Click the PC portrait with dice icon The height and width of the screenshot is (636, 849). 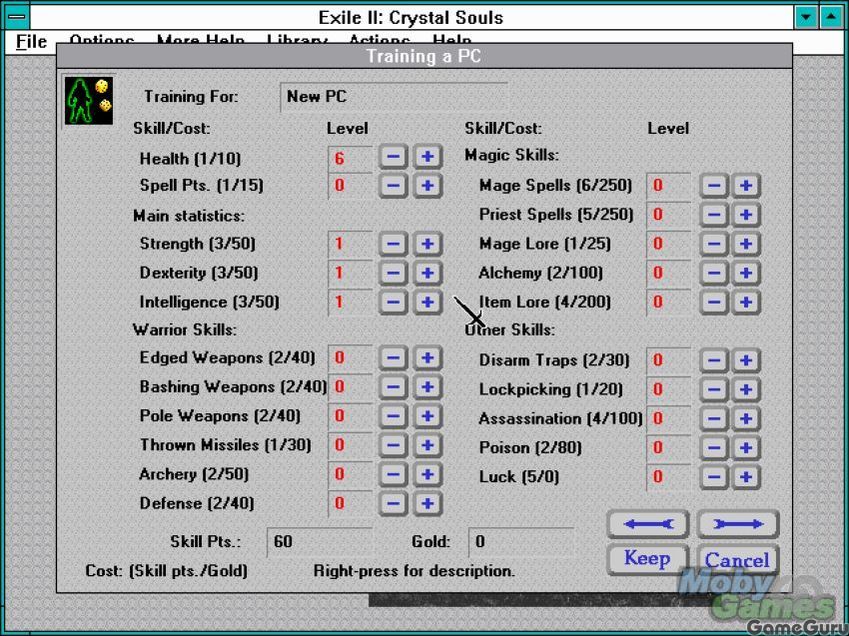click(89, 101)
